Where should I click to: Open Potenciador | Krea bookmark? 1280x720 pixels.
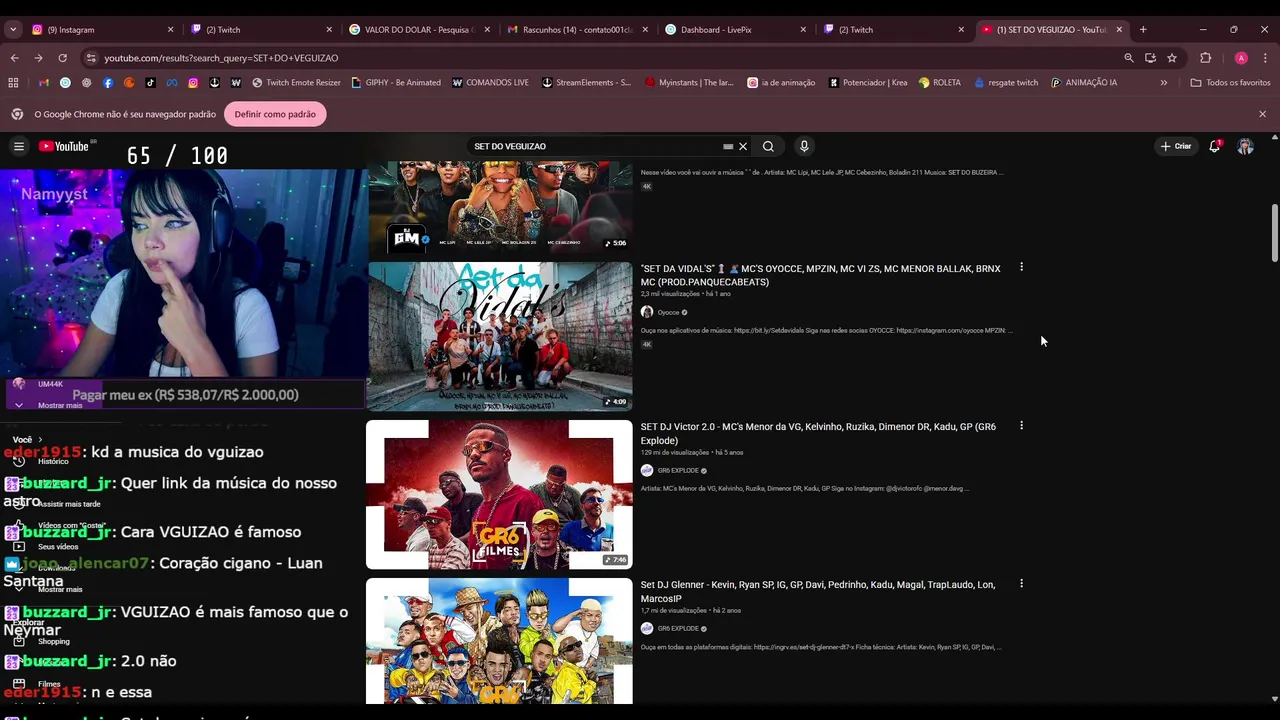point(868,83)
